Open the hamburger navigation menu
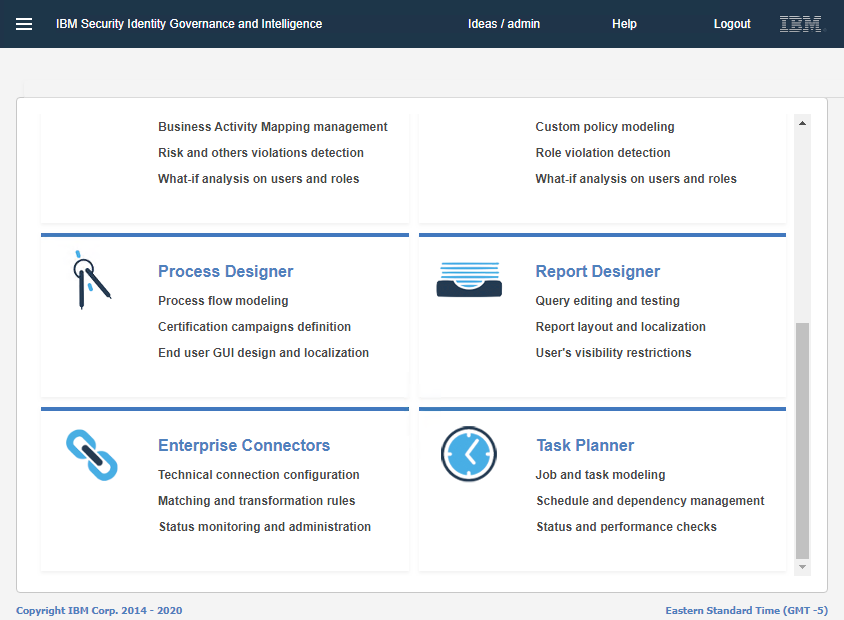The width and height of the screenshot is (844, 620). pyautogui.click(x=24, y=24)
